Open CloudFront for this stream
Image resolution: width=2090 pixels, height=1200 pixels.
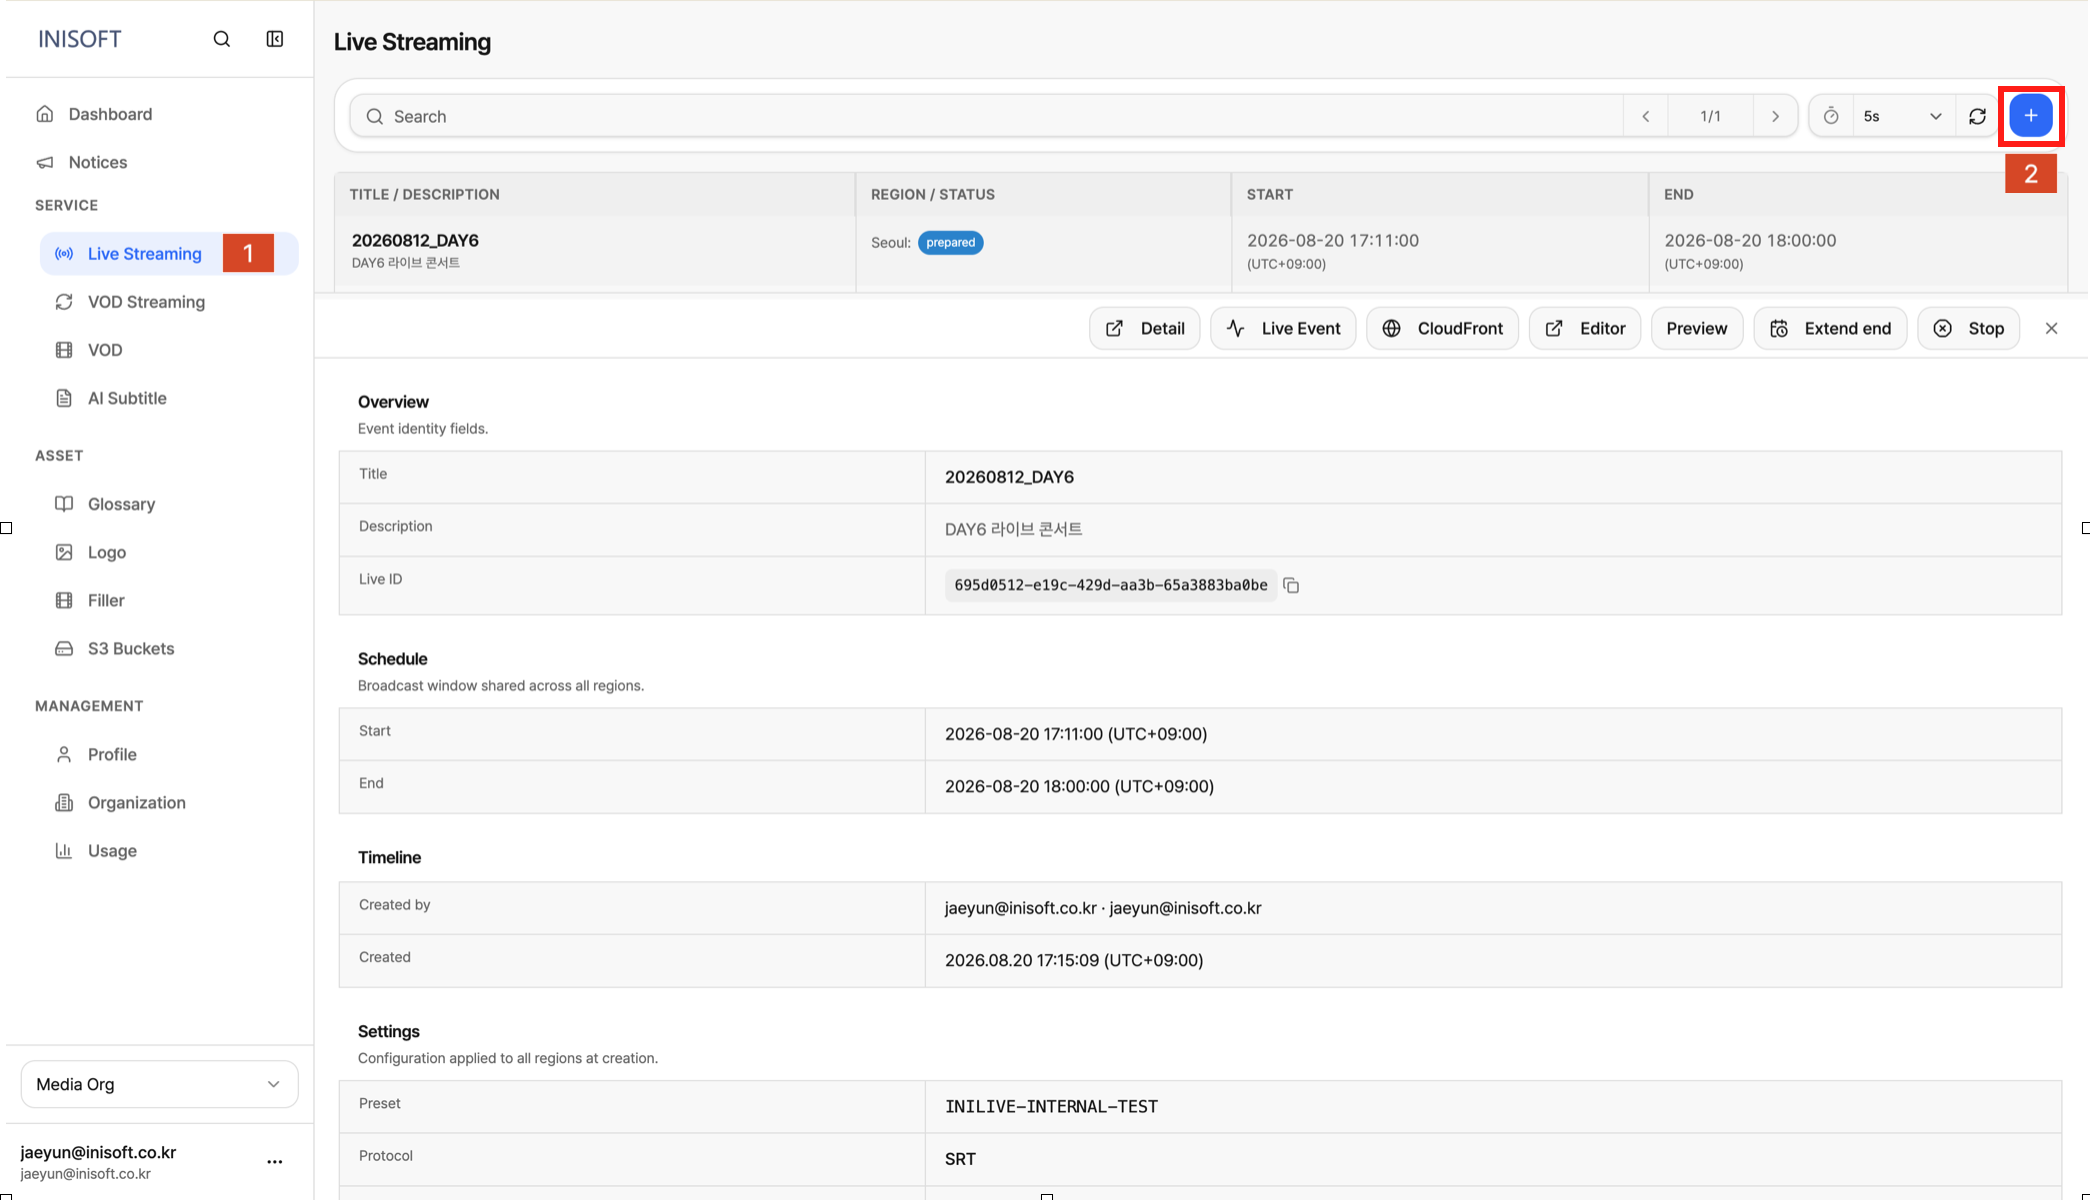1442,328
